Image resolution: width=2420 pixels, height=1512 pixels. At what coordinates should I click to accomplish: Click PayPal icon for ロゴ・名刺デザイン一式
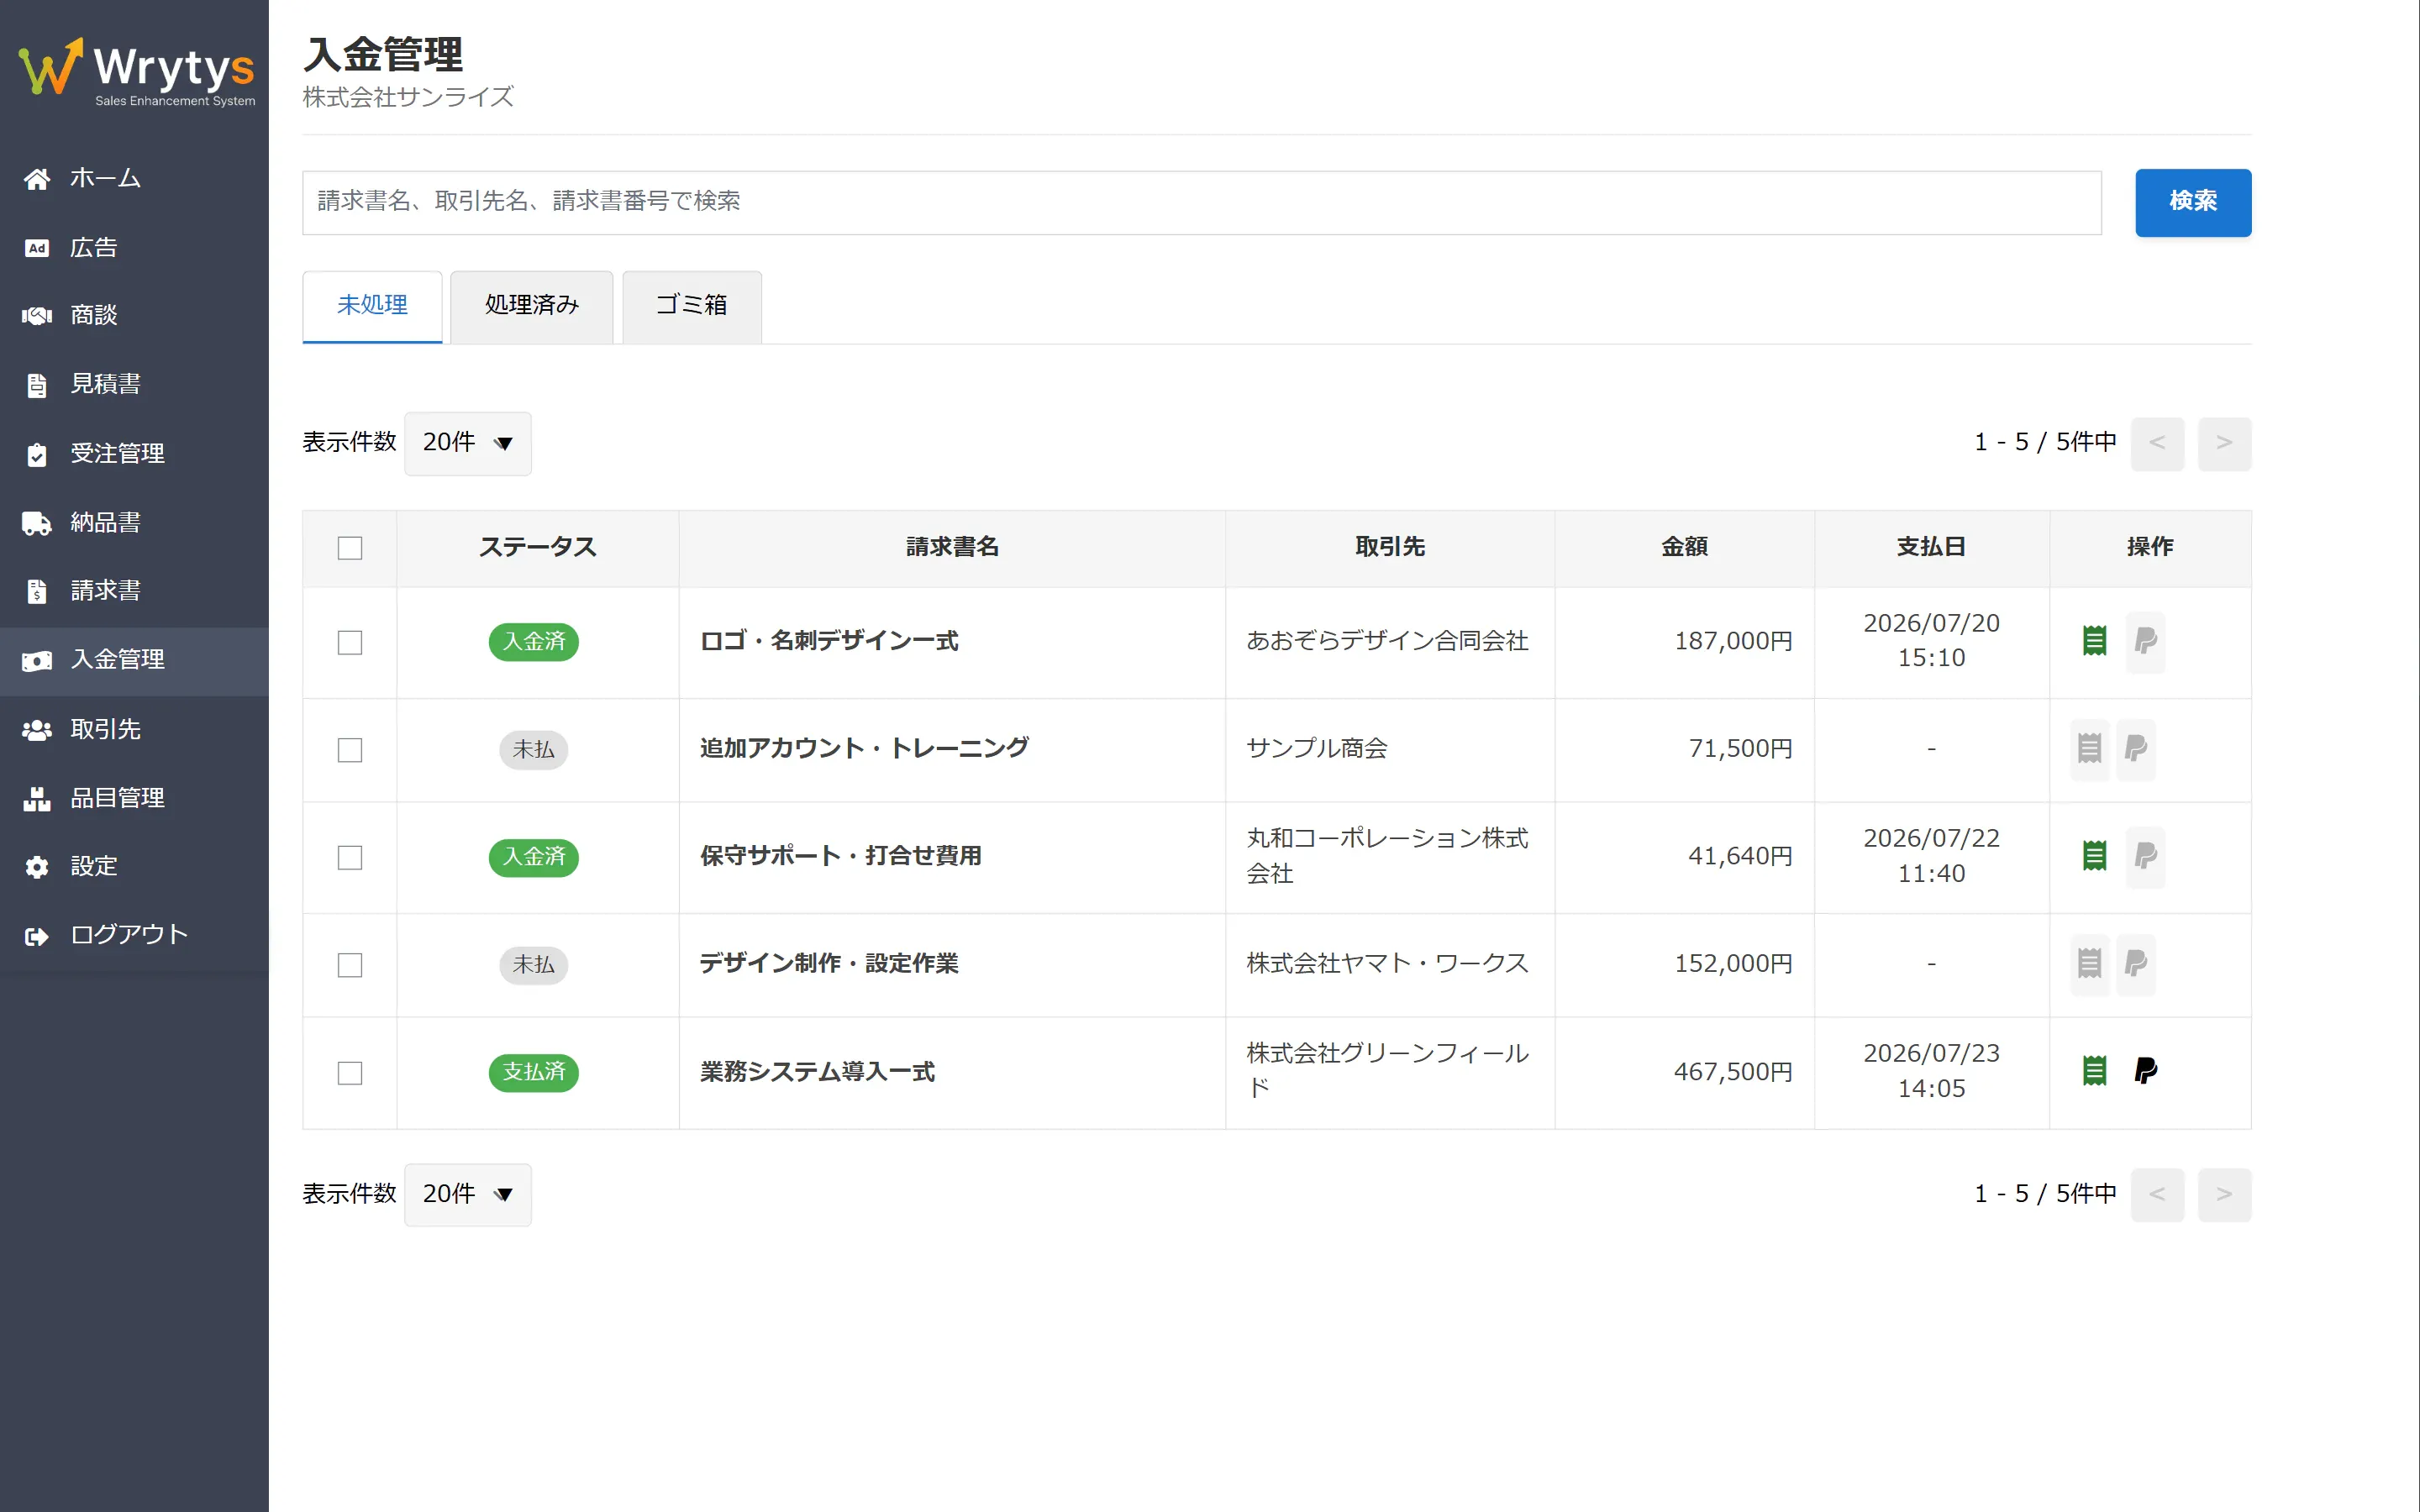click(2145, 641)
